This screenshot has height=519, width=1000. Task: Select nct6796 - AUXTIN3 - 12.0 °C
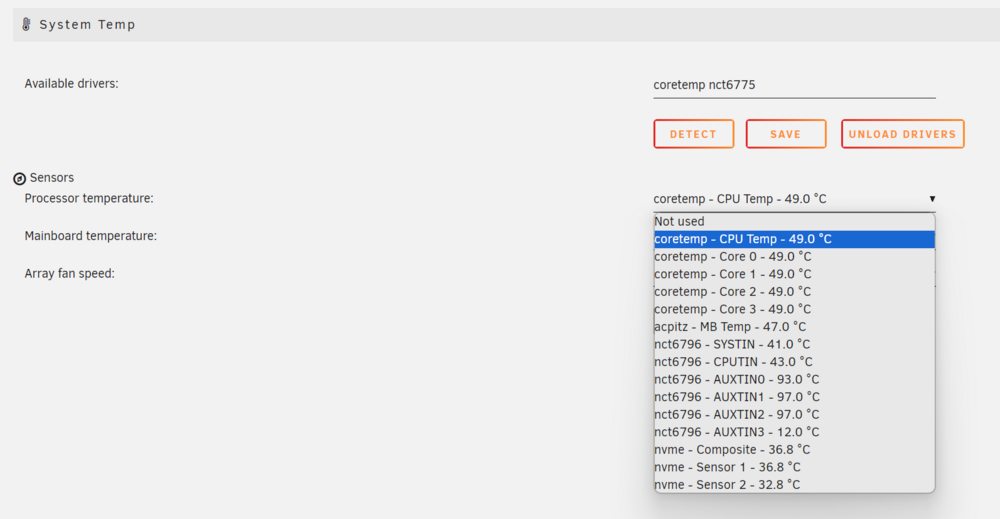click(x=794, y=432)
